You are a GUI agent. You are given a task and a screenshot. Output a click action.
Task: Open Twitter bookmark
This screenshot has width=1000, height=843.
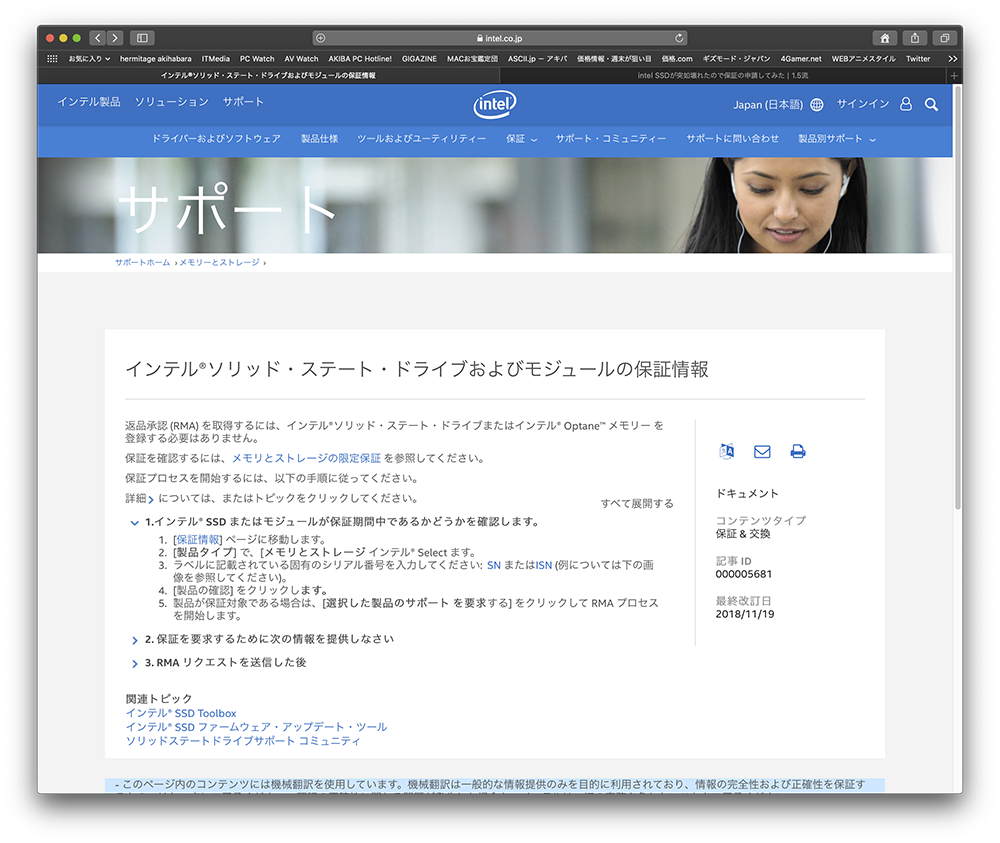point(918,59)
